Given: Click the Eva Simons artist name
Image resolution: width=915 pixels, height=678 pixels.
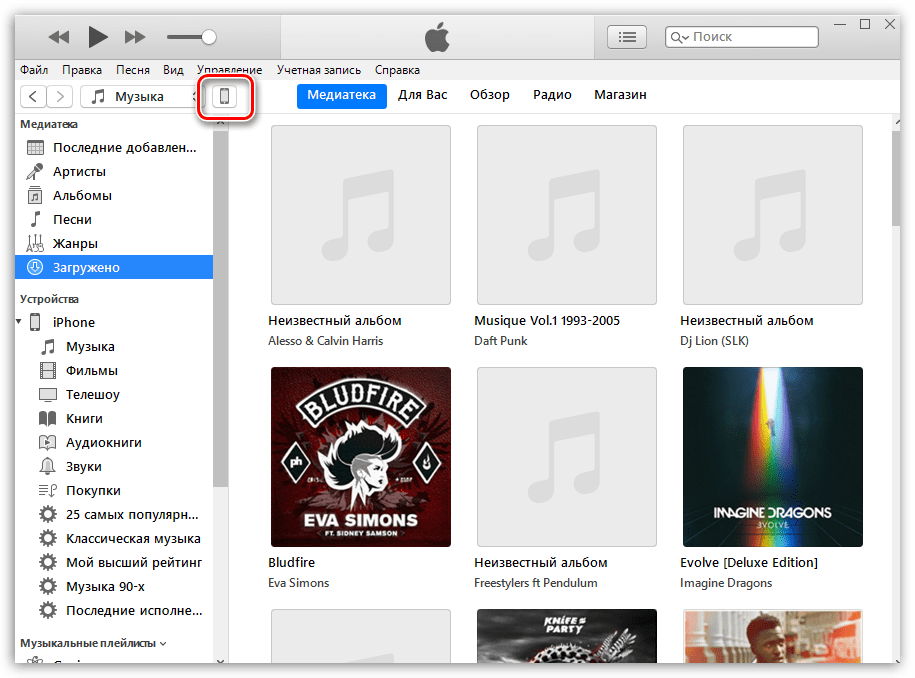Looking at the screenshot, I should pos(298,583).
